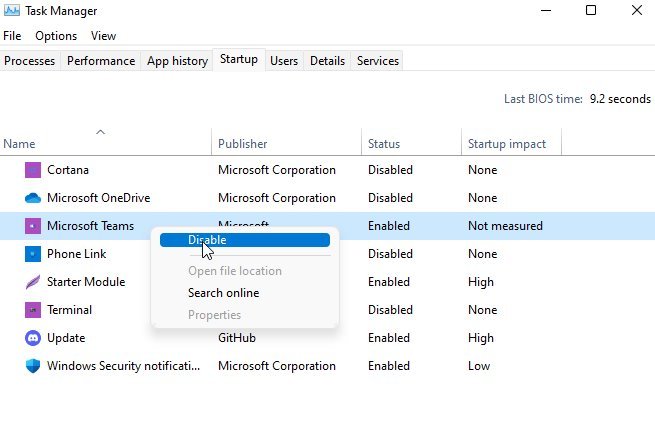Click the 9.2 seconds BIOS time value
The height and width of the screenshot is (438, 655).
point(620,99)
